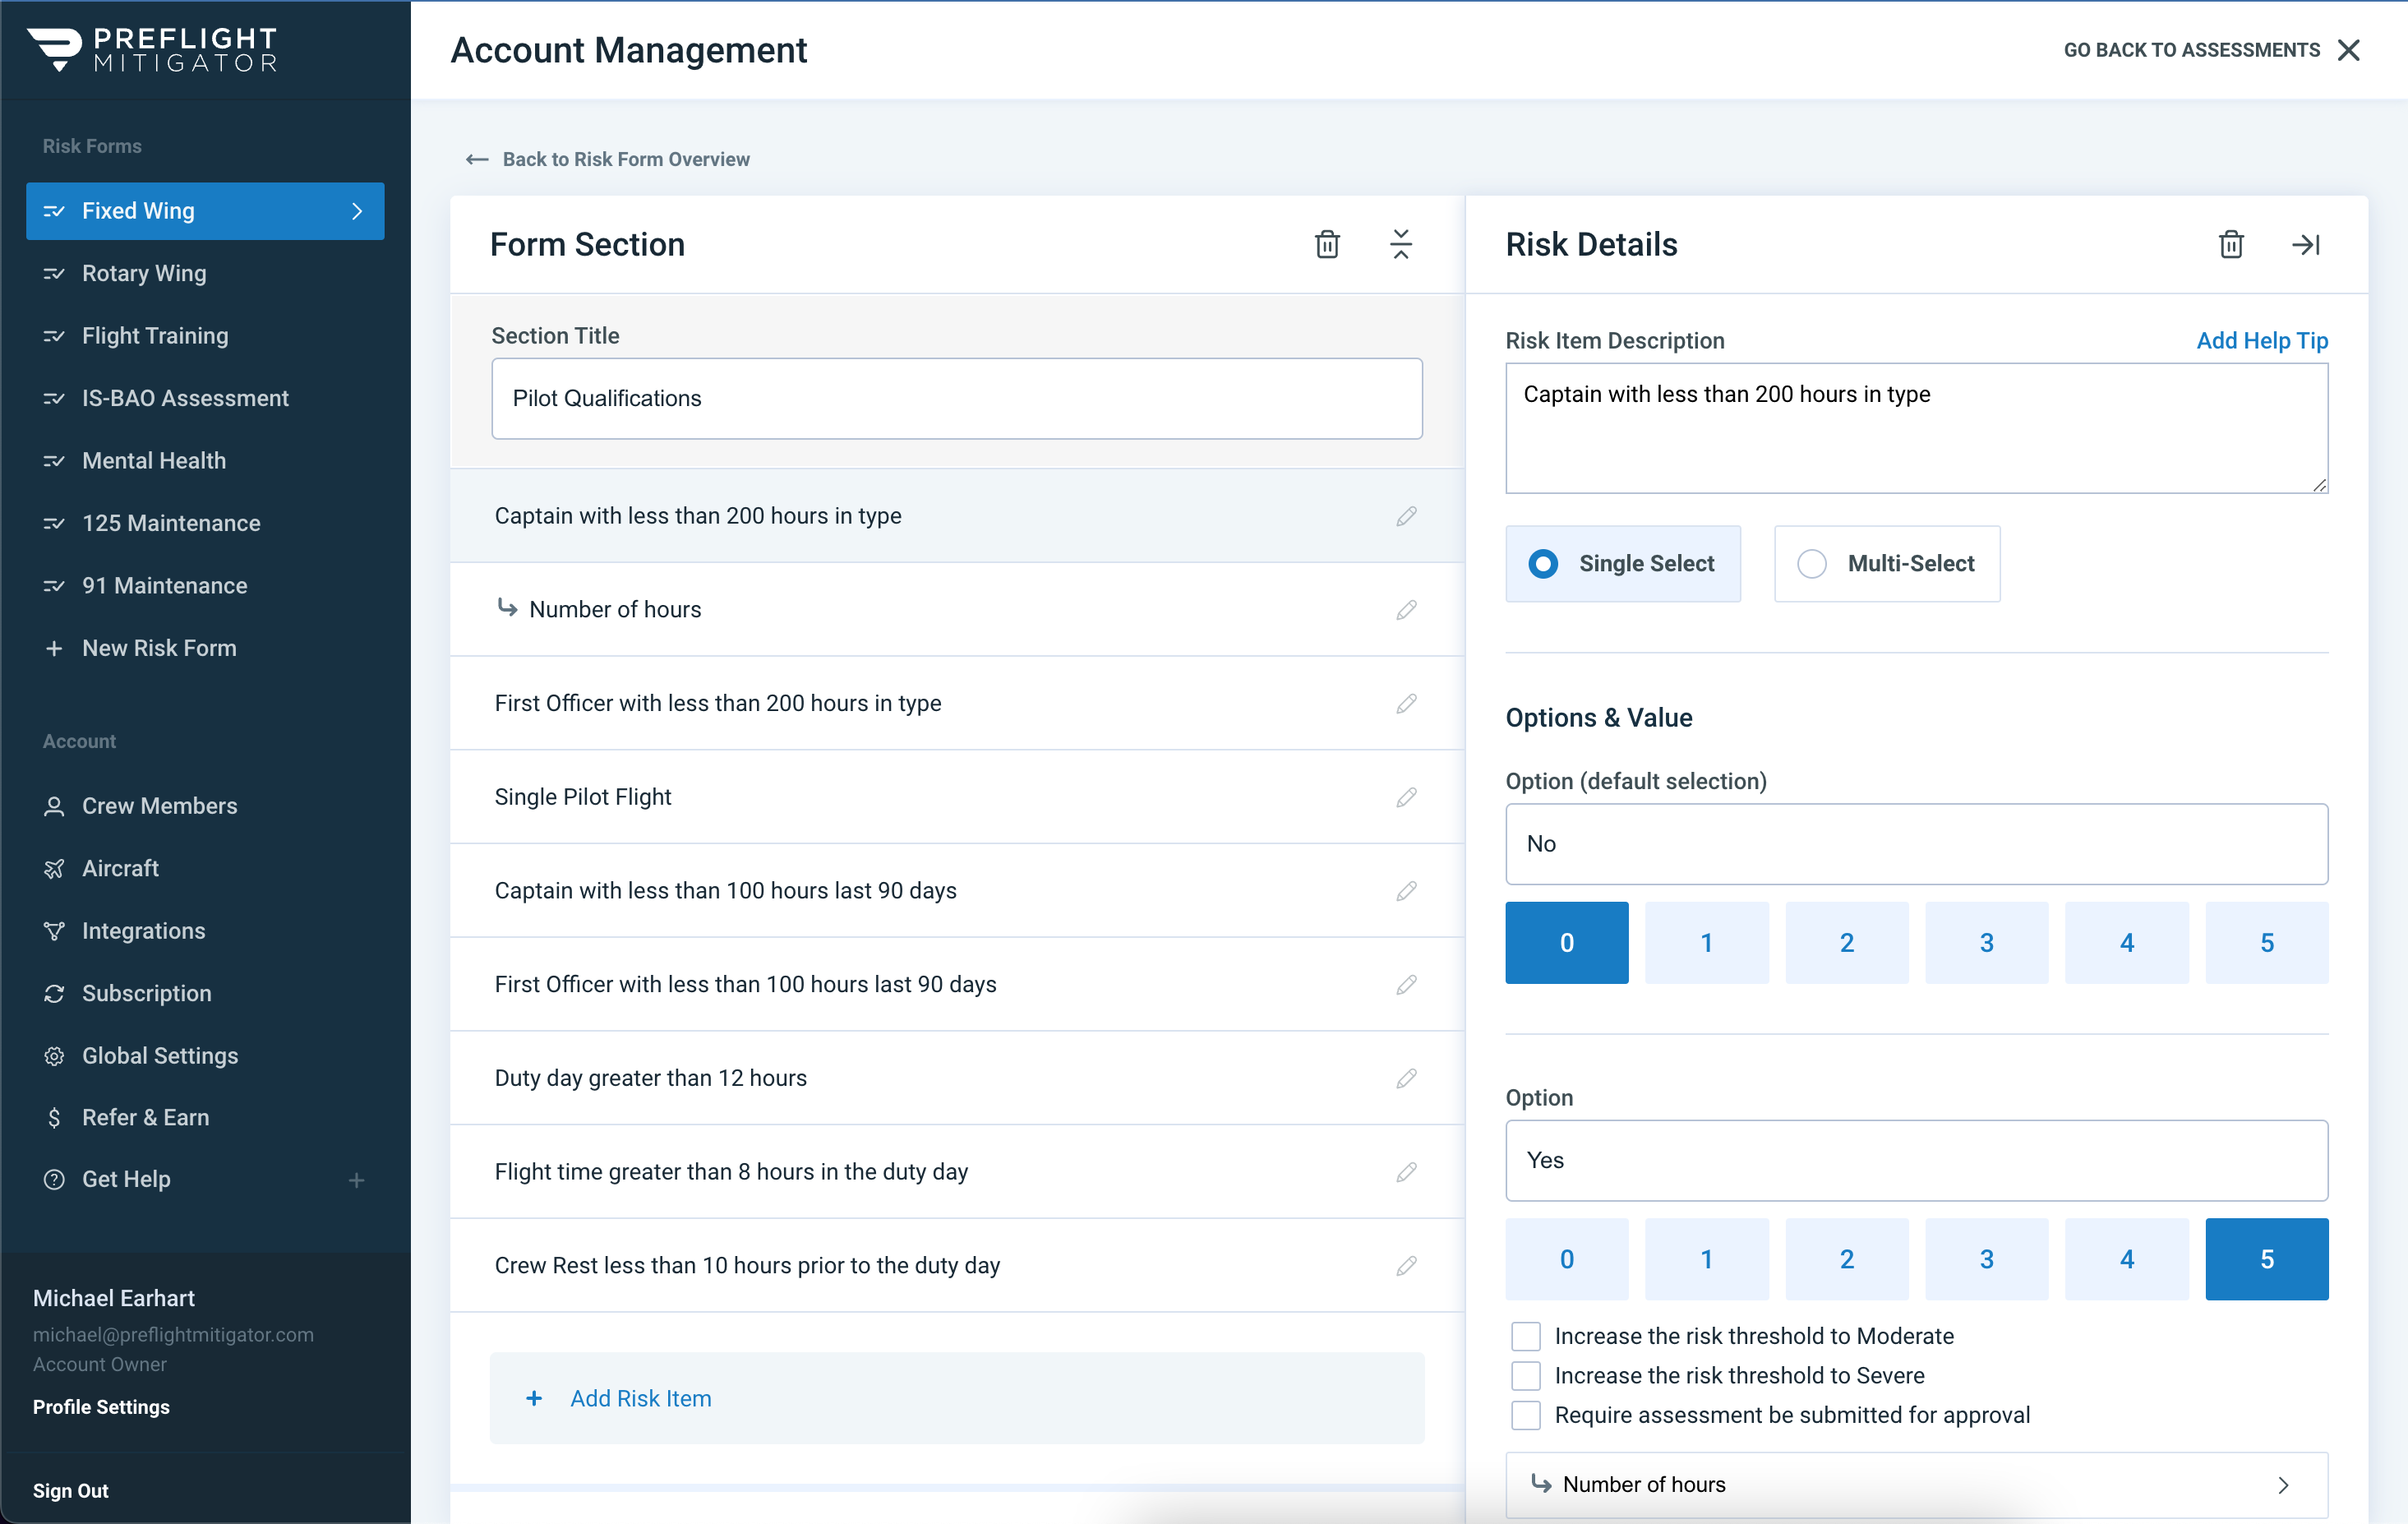
Task: Edit 'Duty day greater than 12 hours' pencil
Action: 1406,1078
